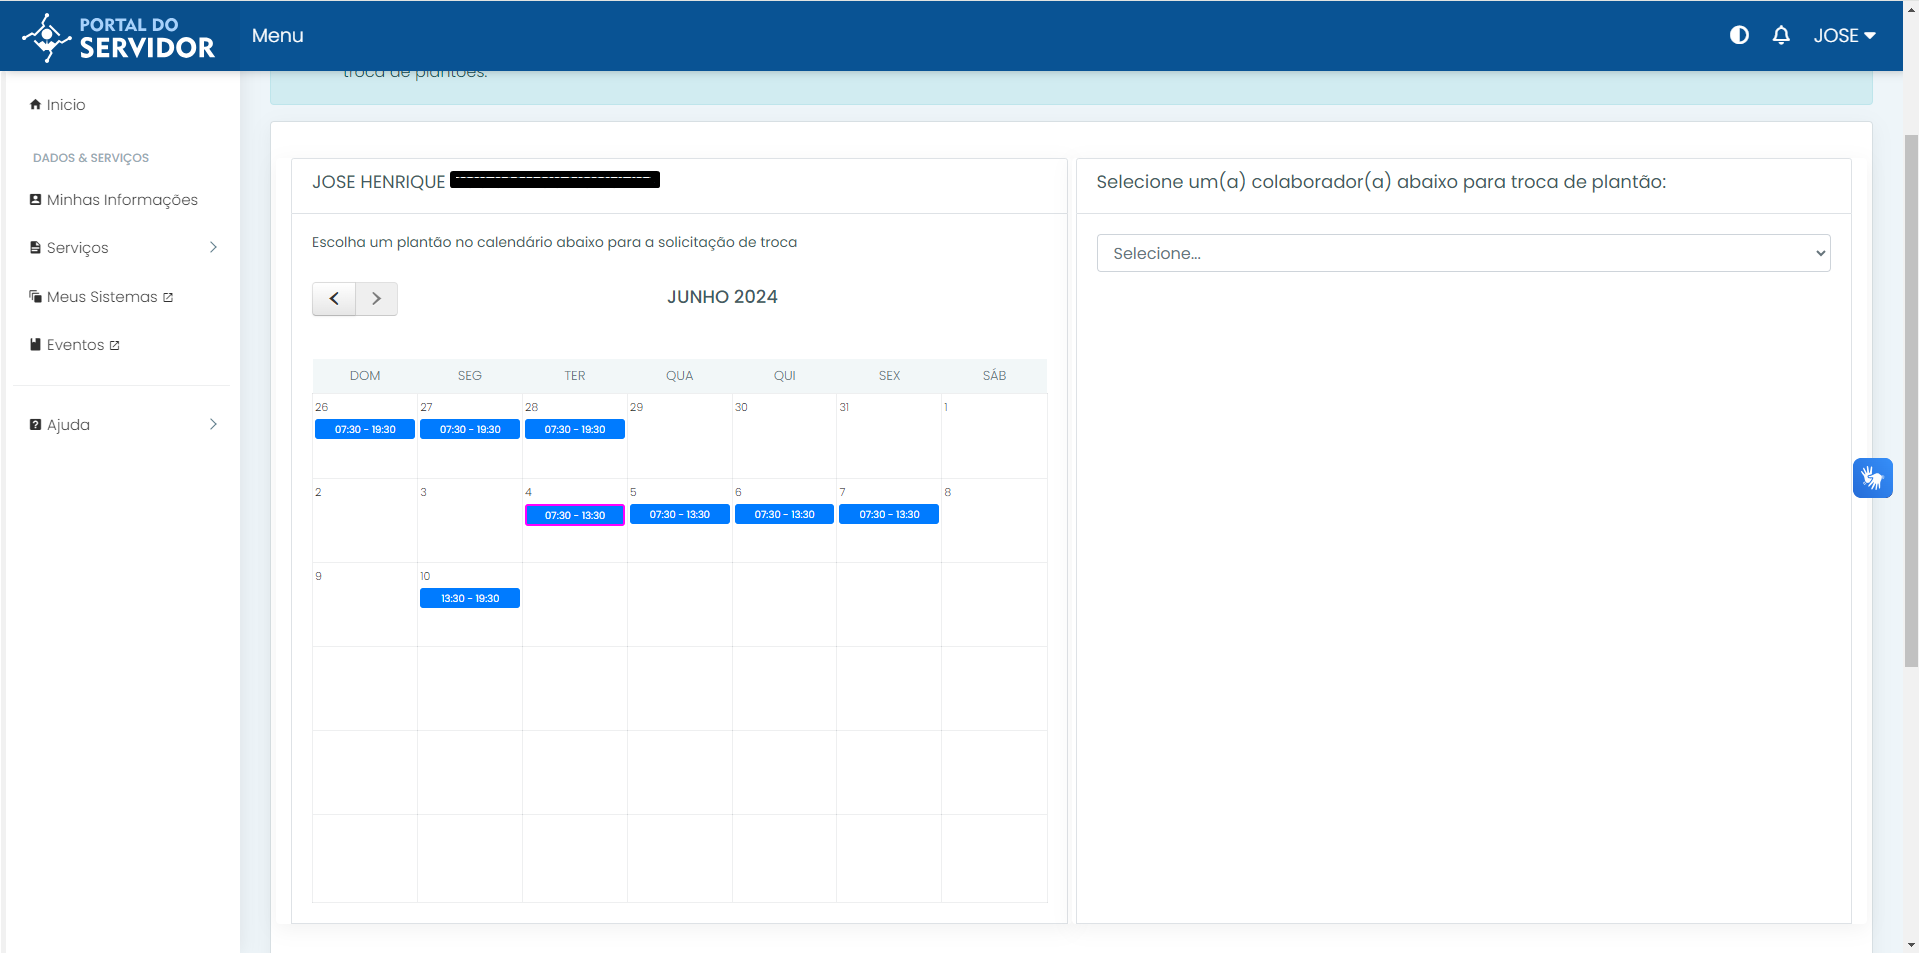Click the SÁB column header

(994, 376)
